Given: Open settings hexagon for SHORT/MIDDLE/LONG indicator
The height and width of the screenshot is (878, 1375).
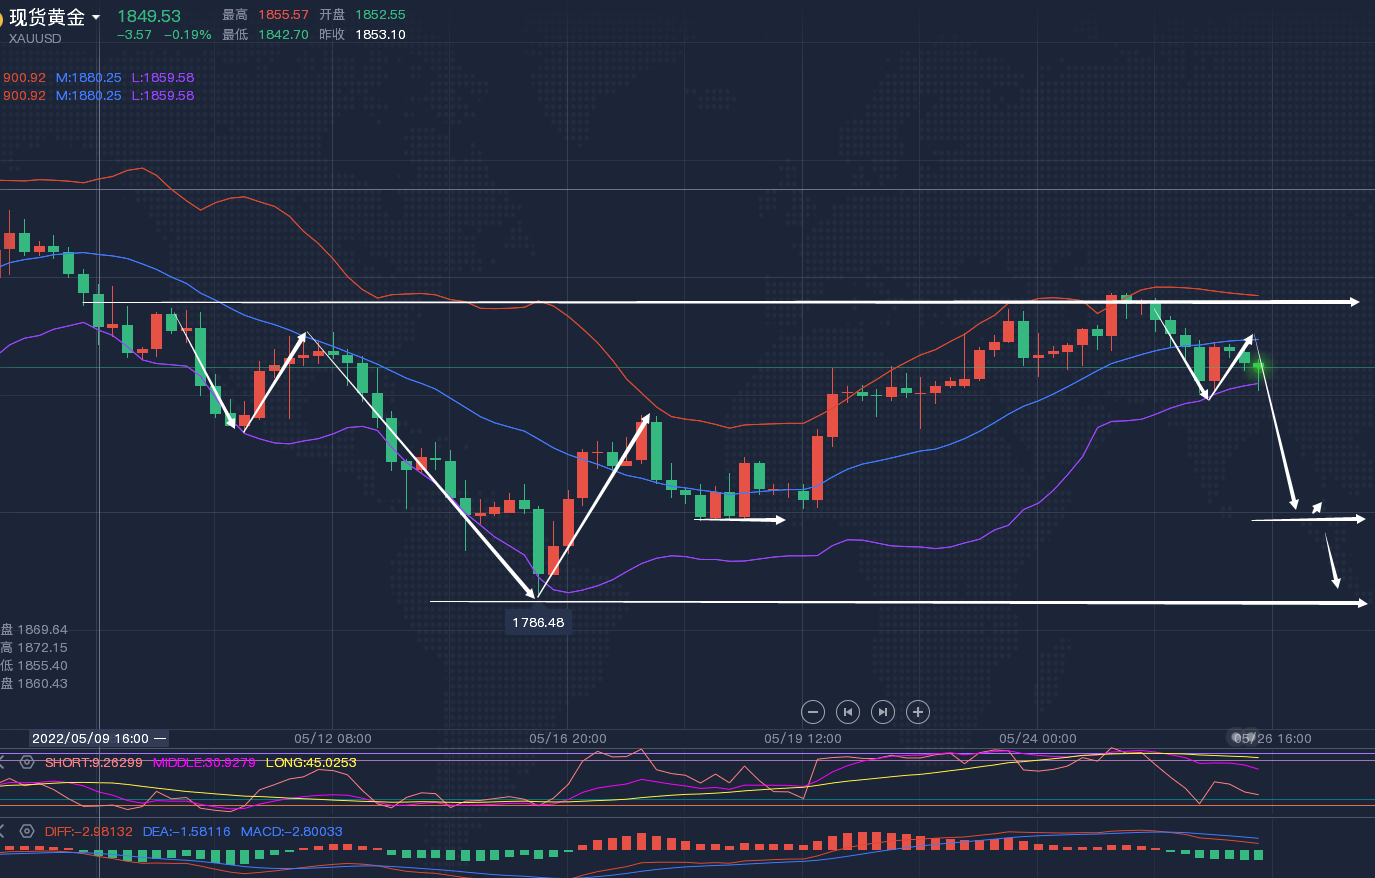Looking at the screenshot, I should (x=27, y=762).
